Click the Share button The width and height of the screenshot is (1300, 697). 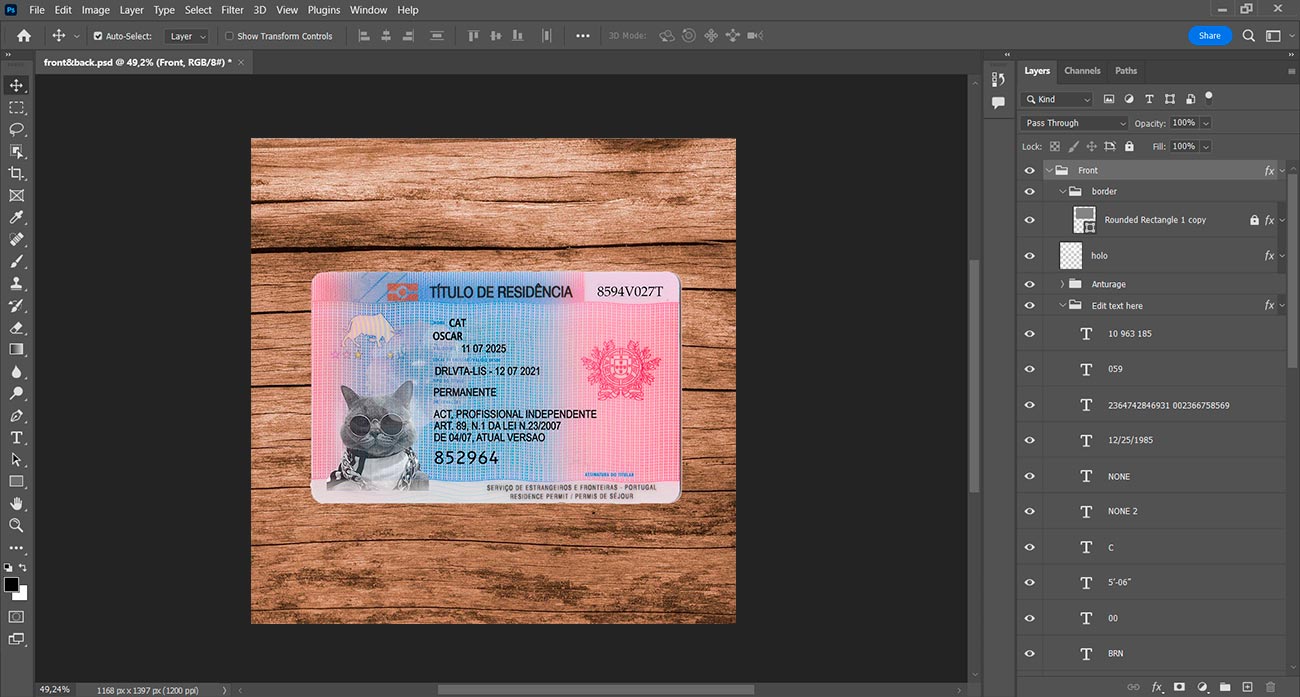click(1209, 36)
